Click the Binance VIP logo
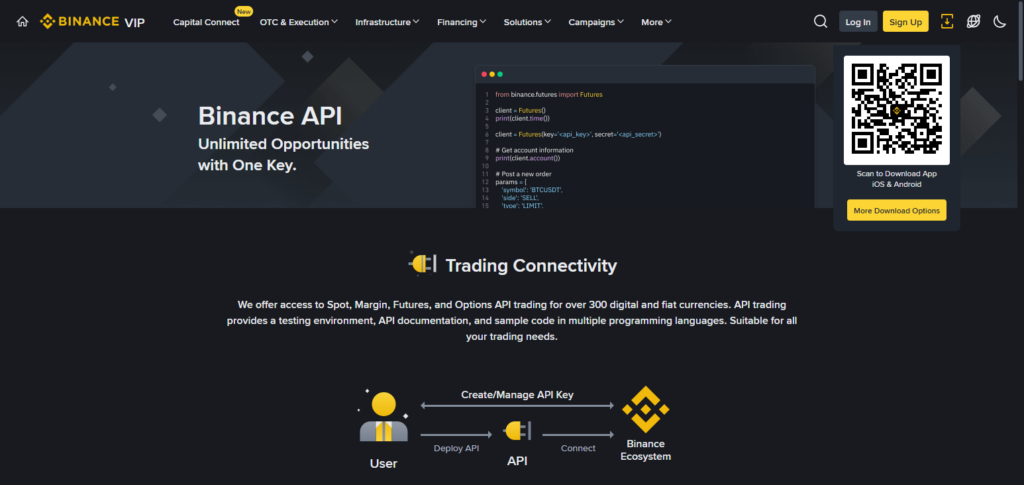The height and width of the screenshot is (485, 1024). tap(92, 22)
